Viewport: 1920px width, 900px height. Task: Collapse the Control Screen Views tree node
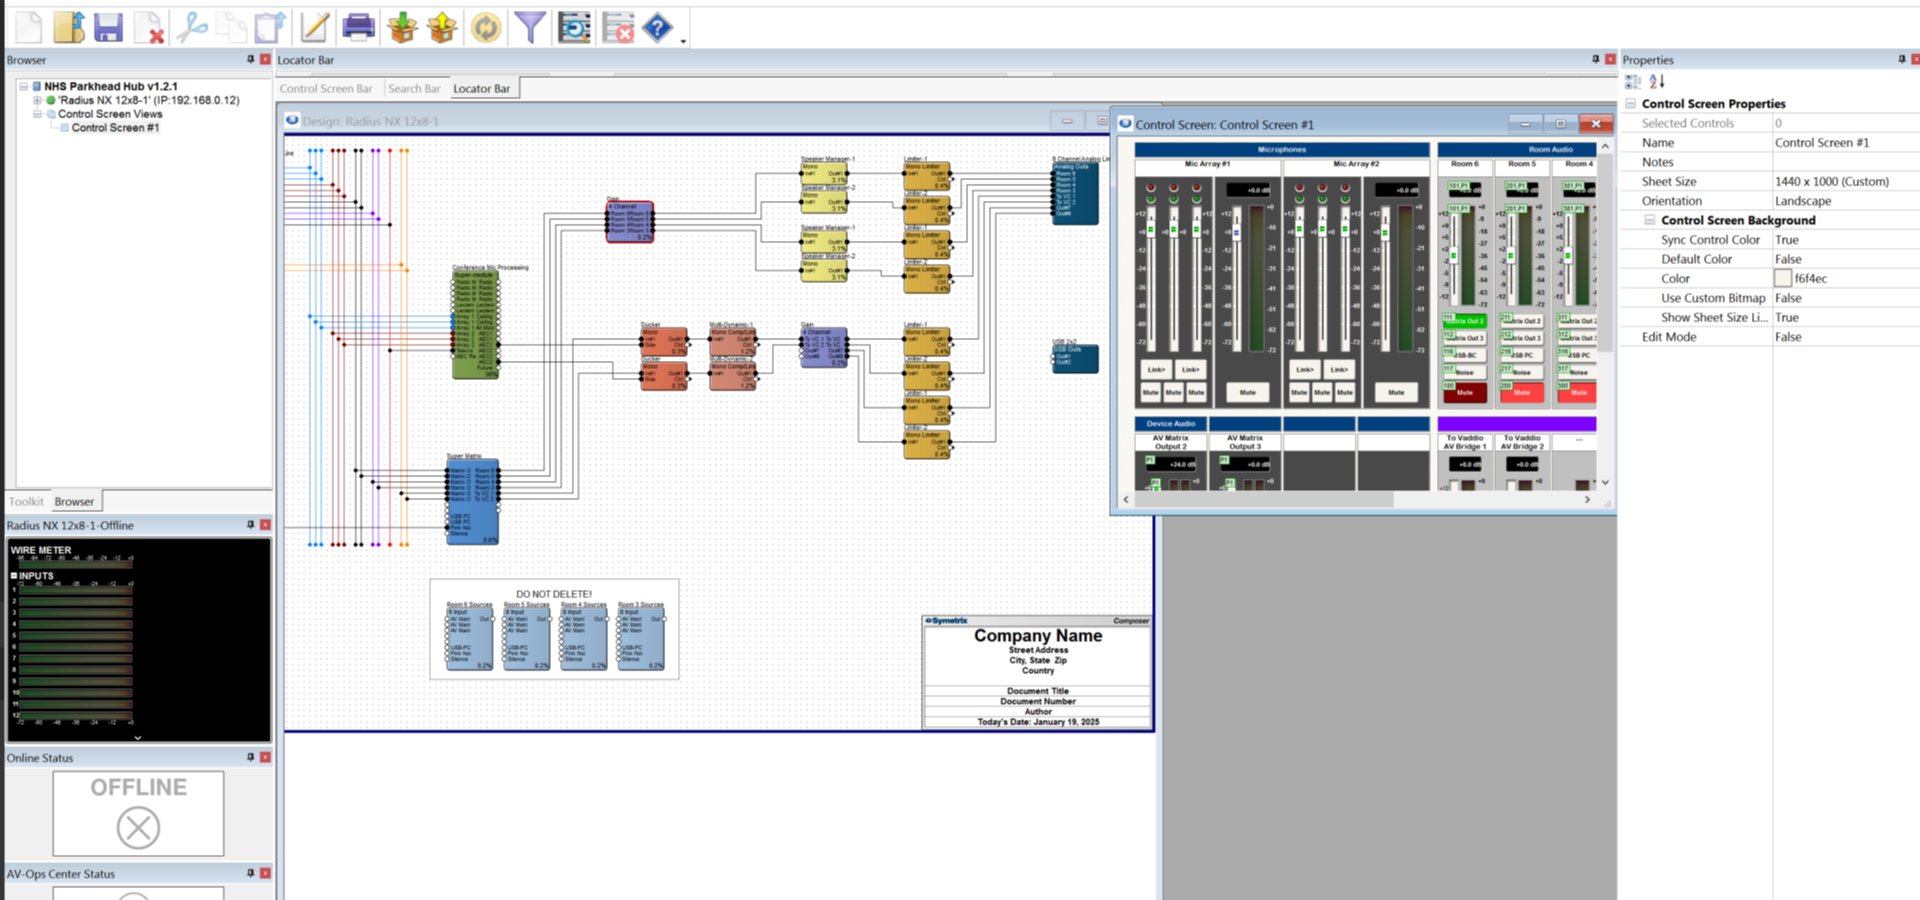tap(38, 114)
